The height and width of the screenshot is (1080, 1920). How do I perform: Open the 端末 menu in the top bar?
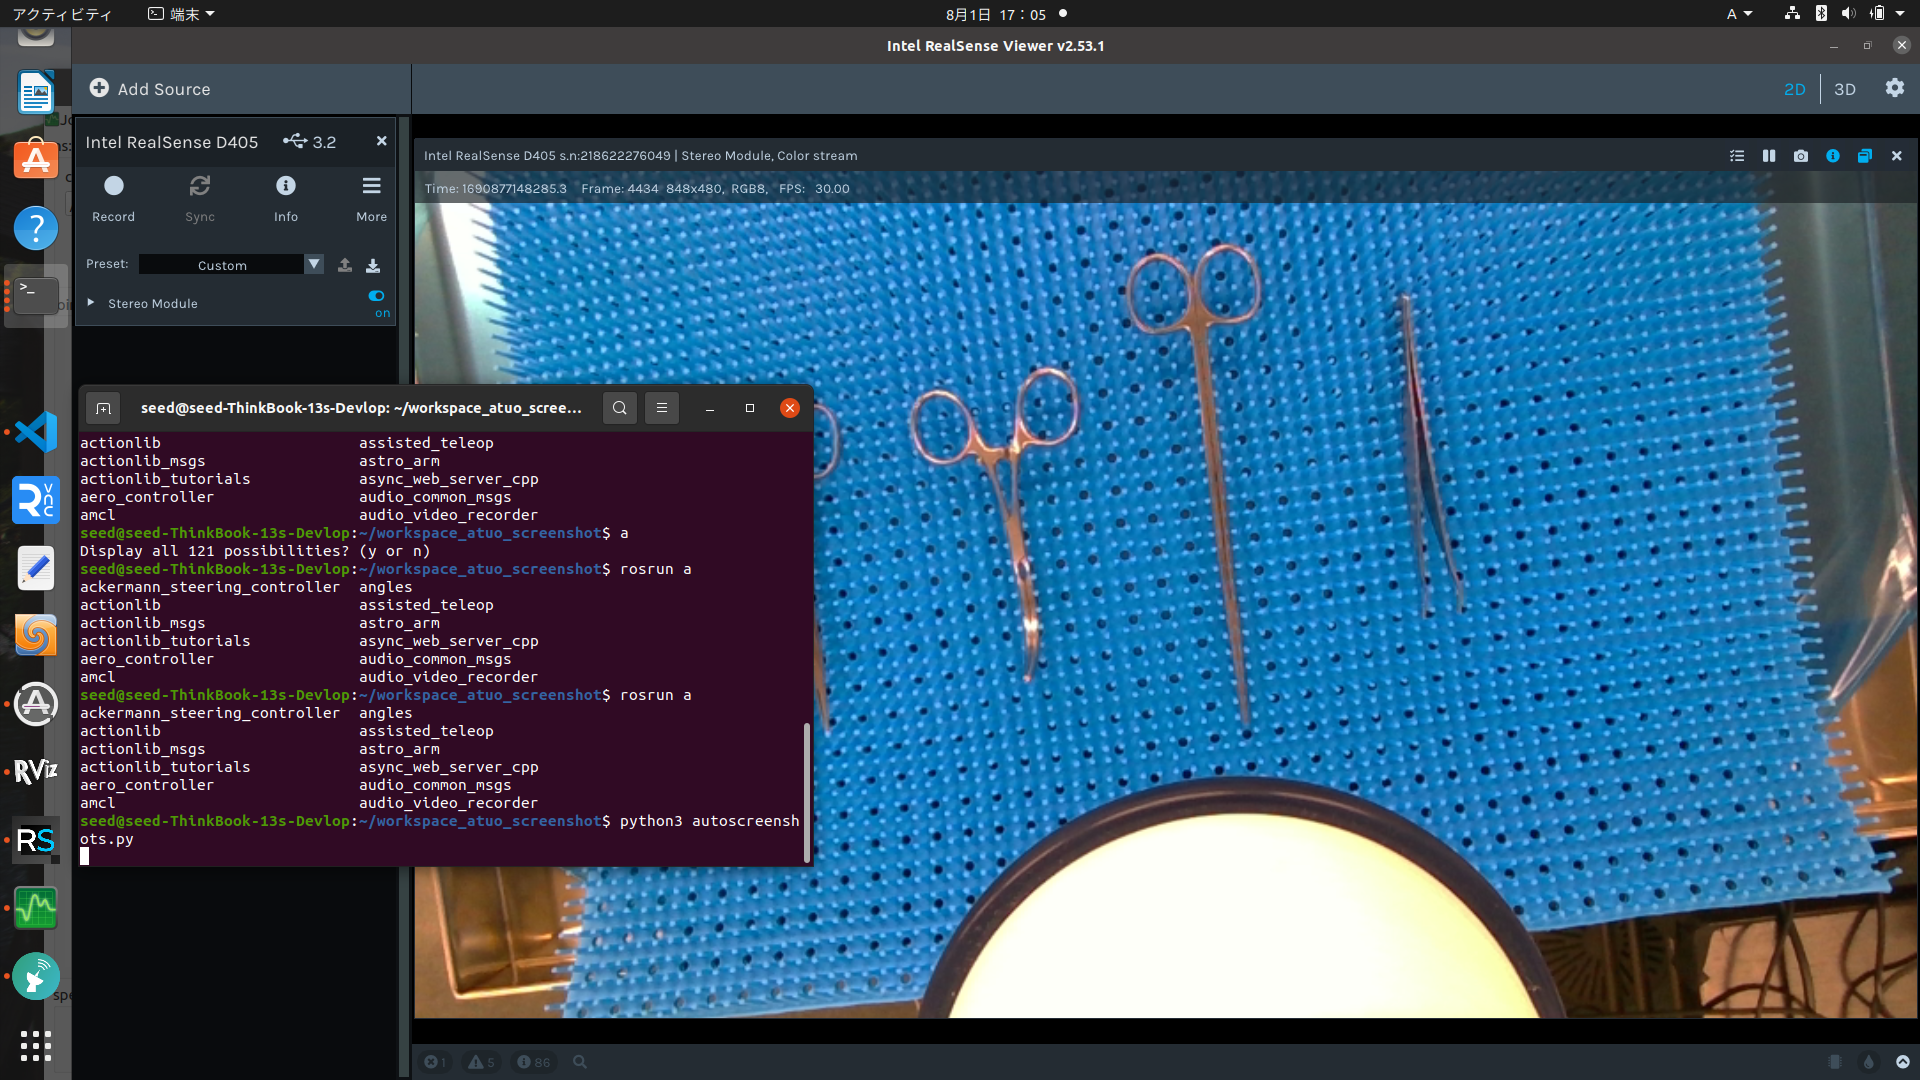click(180, 14)
